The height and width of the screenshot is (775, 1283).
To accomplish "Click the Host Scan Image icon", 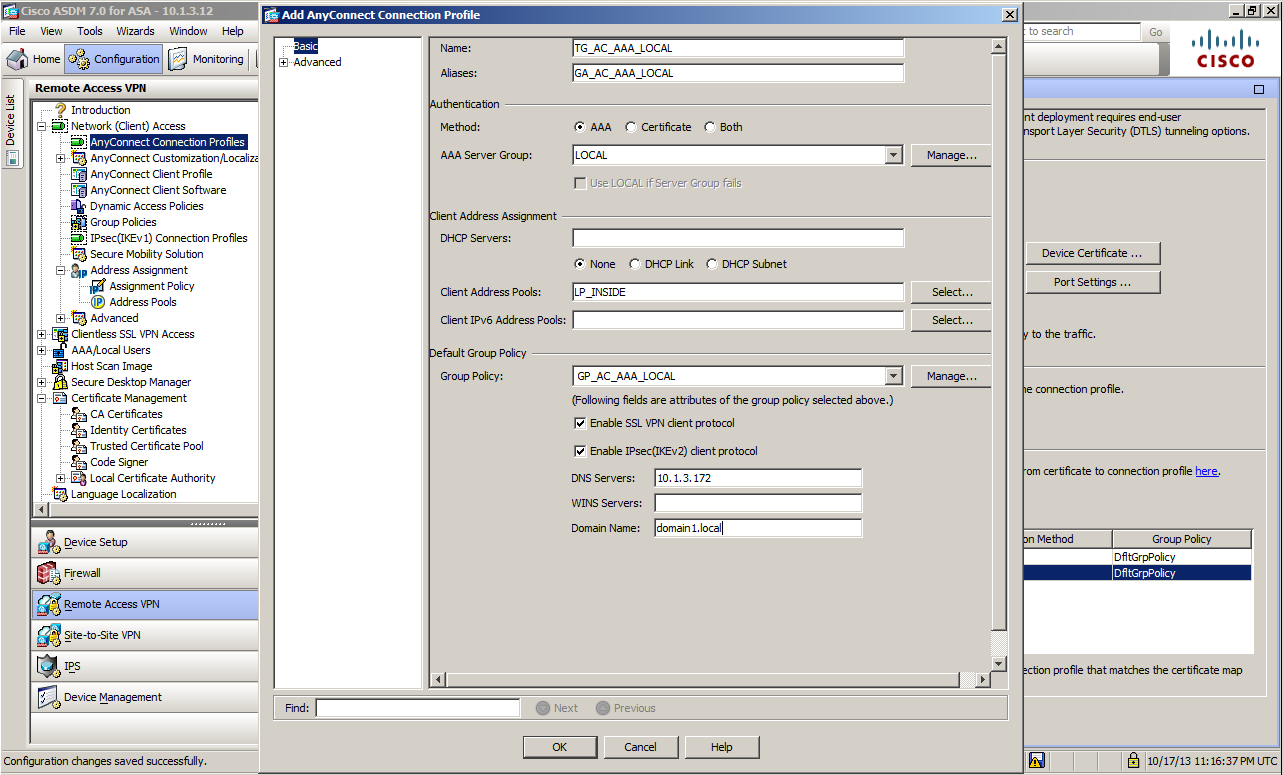I will point(60,366).
